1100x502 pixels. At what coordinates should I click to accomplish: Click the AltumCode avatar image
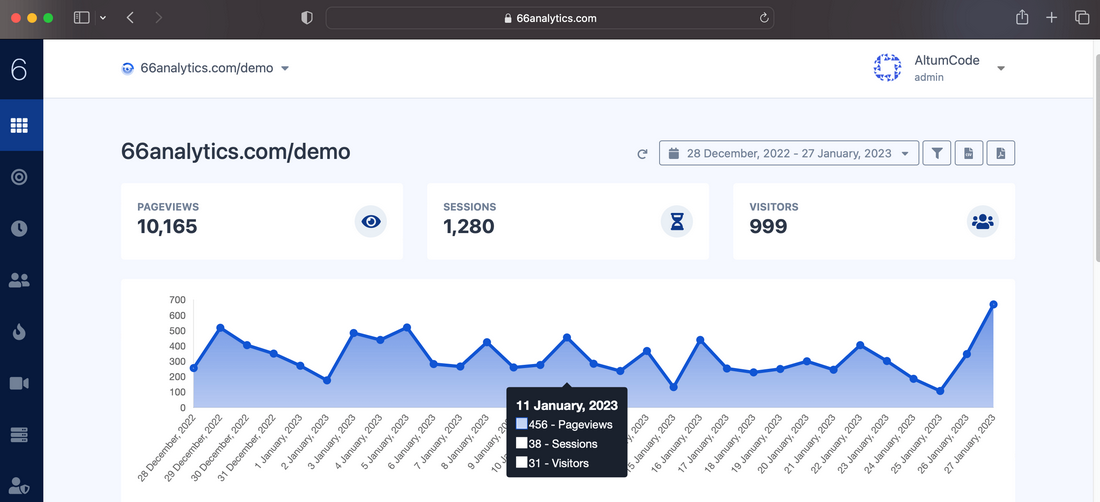click(x=887, y=68)
